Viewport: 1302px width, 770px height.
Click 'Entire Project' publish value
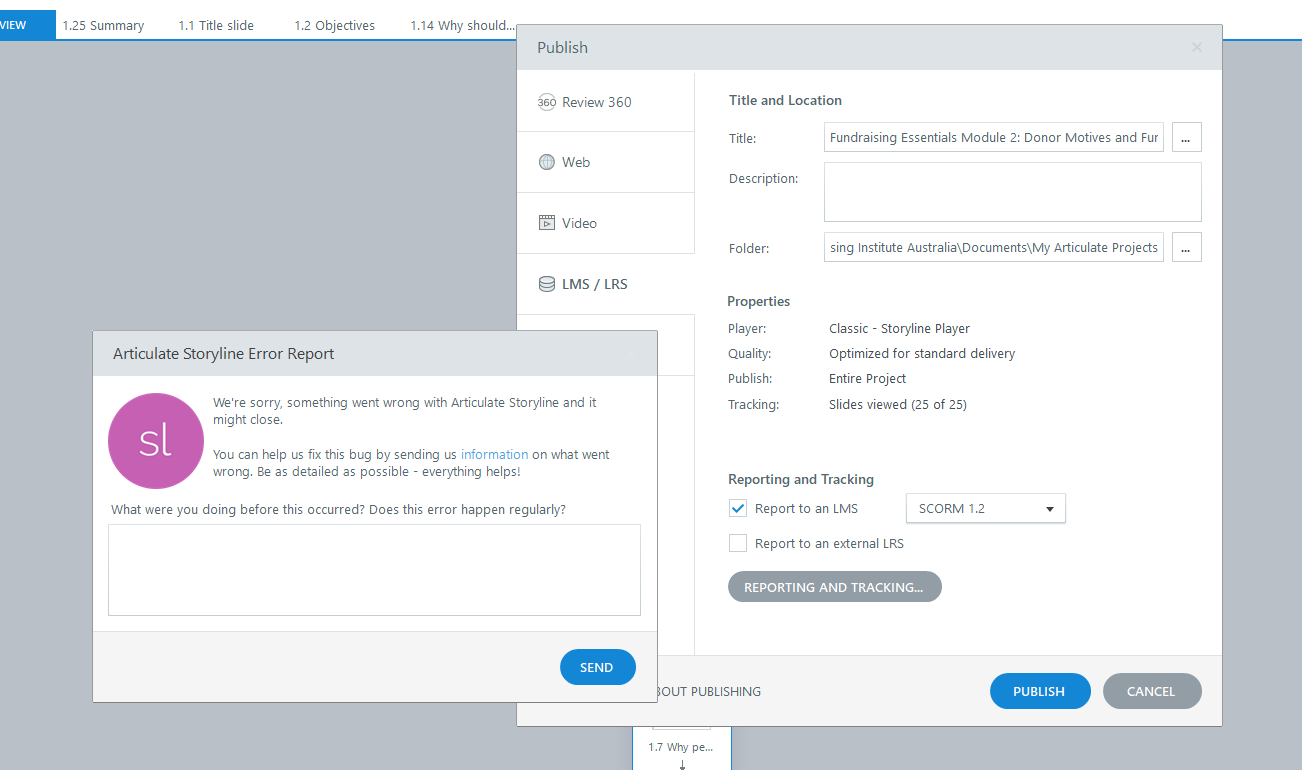click(x=867, y=379)
